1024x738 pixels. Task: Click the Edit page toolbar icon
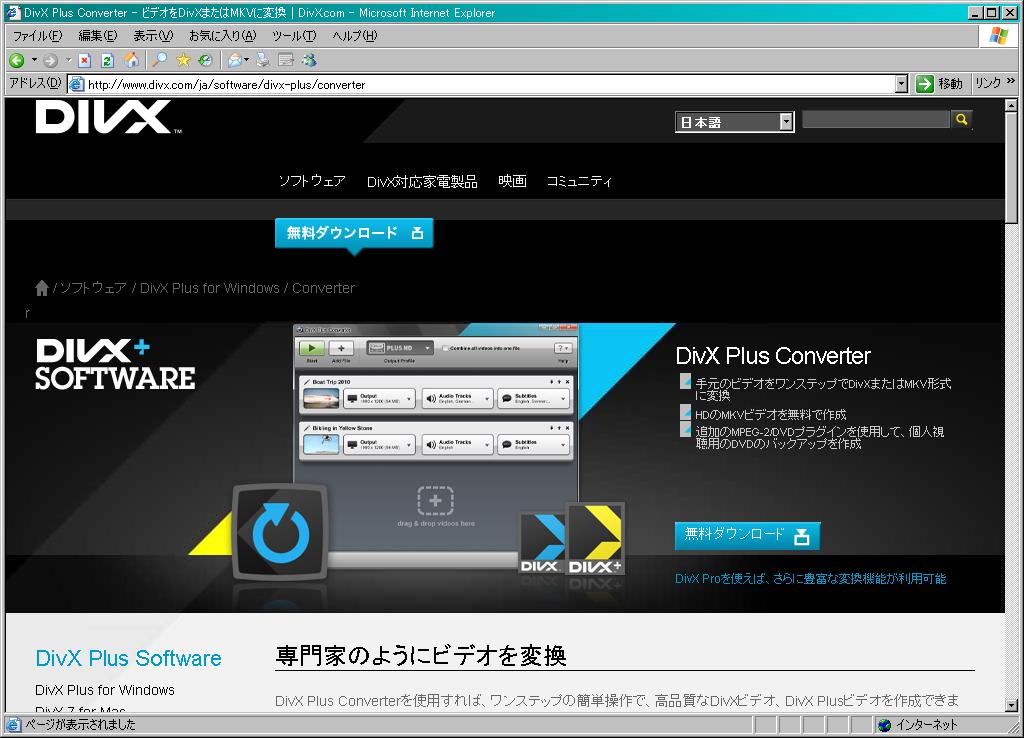tap(286, 61)
